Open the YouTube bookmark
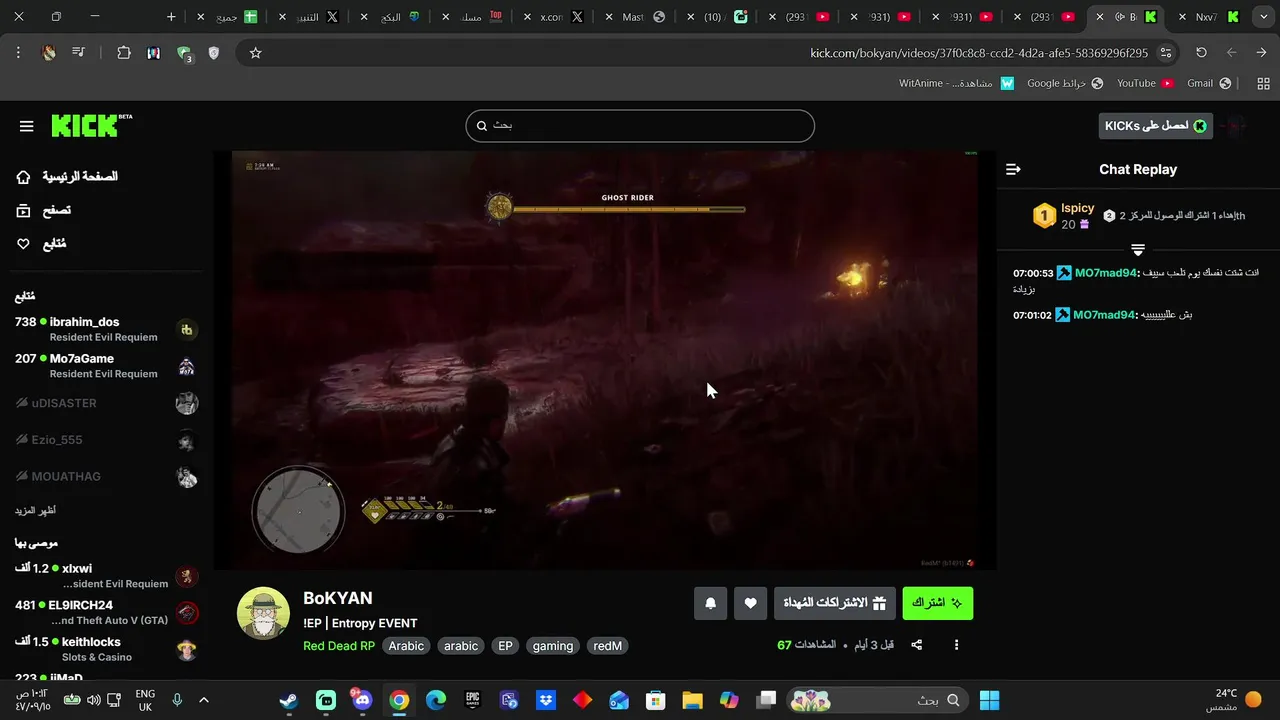1280x720 pixels. point(1144,83)
